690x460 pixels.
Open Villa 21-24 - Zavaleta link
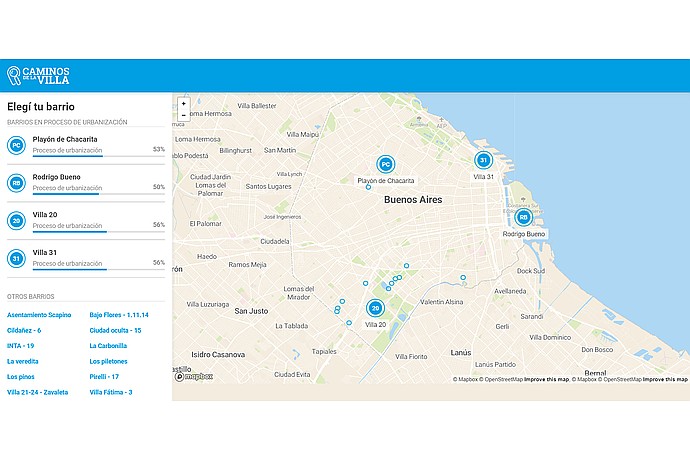(38, 392)
